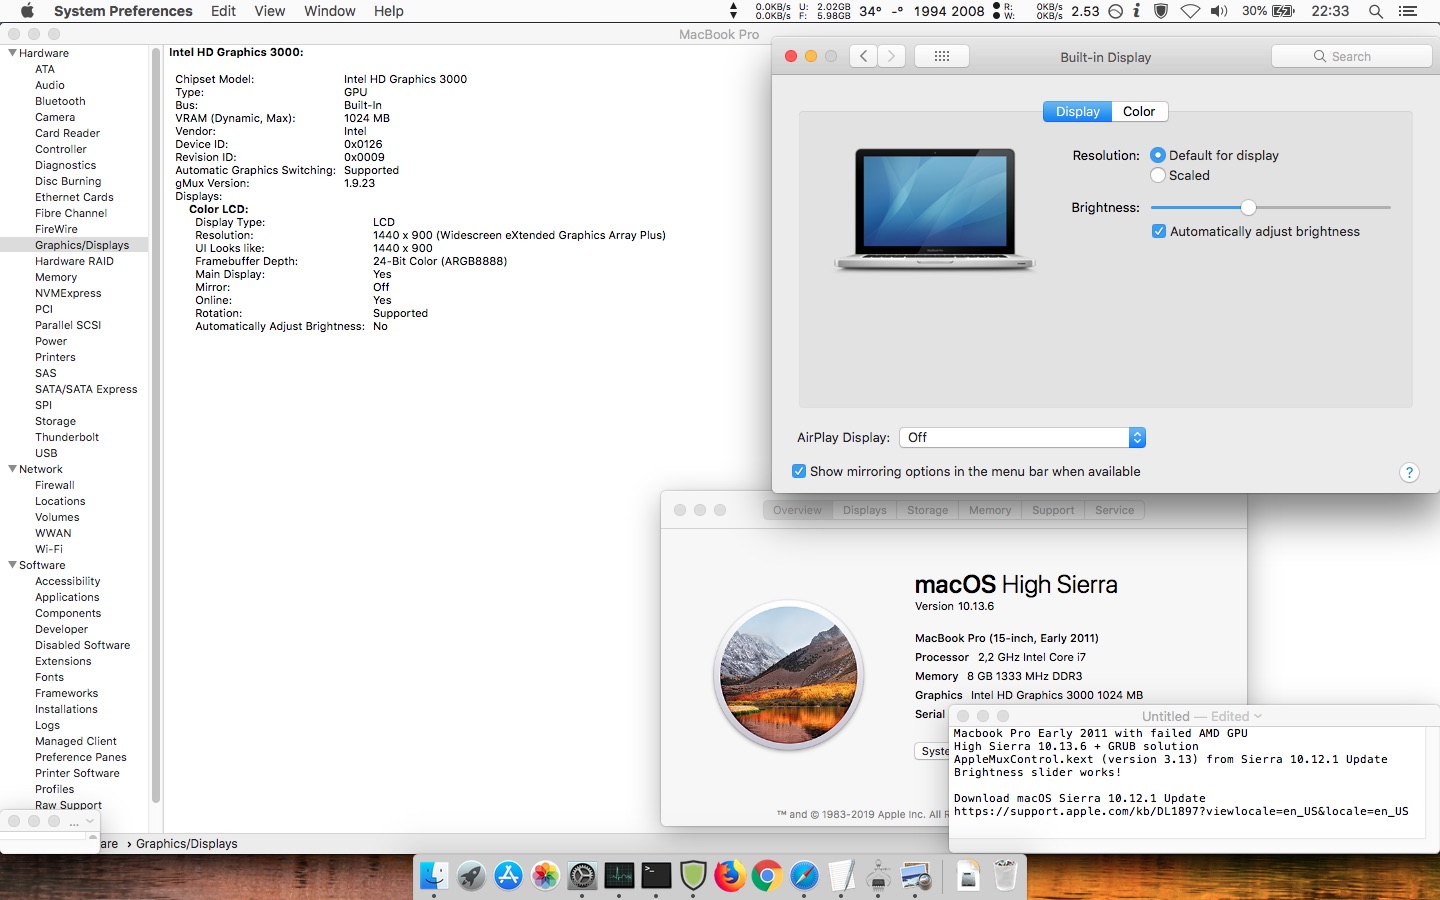
Task: Open Preview app in the Dock
Action: tap(916, 876)
